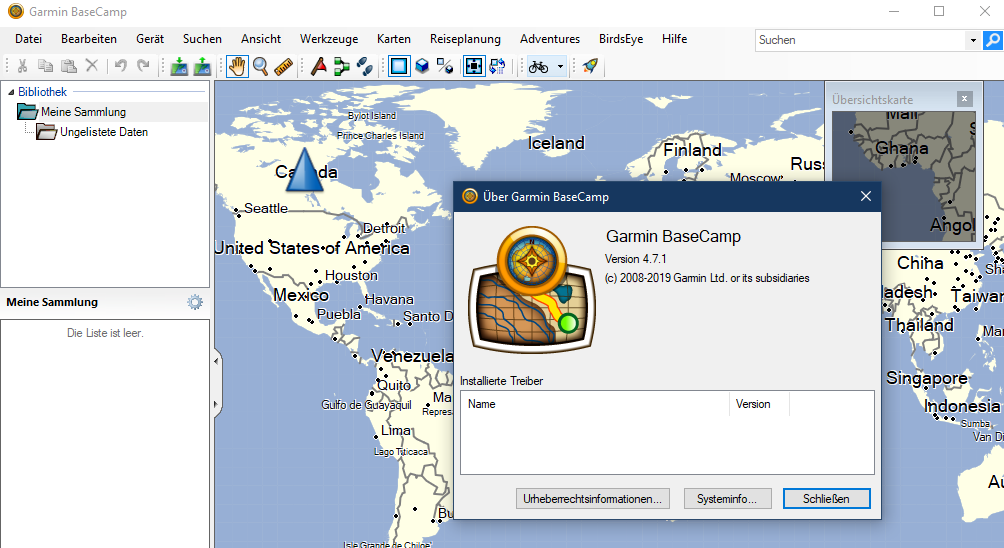Select the New Route tool

point(342,66)
